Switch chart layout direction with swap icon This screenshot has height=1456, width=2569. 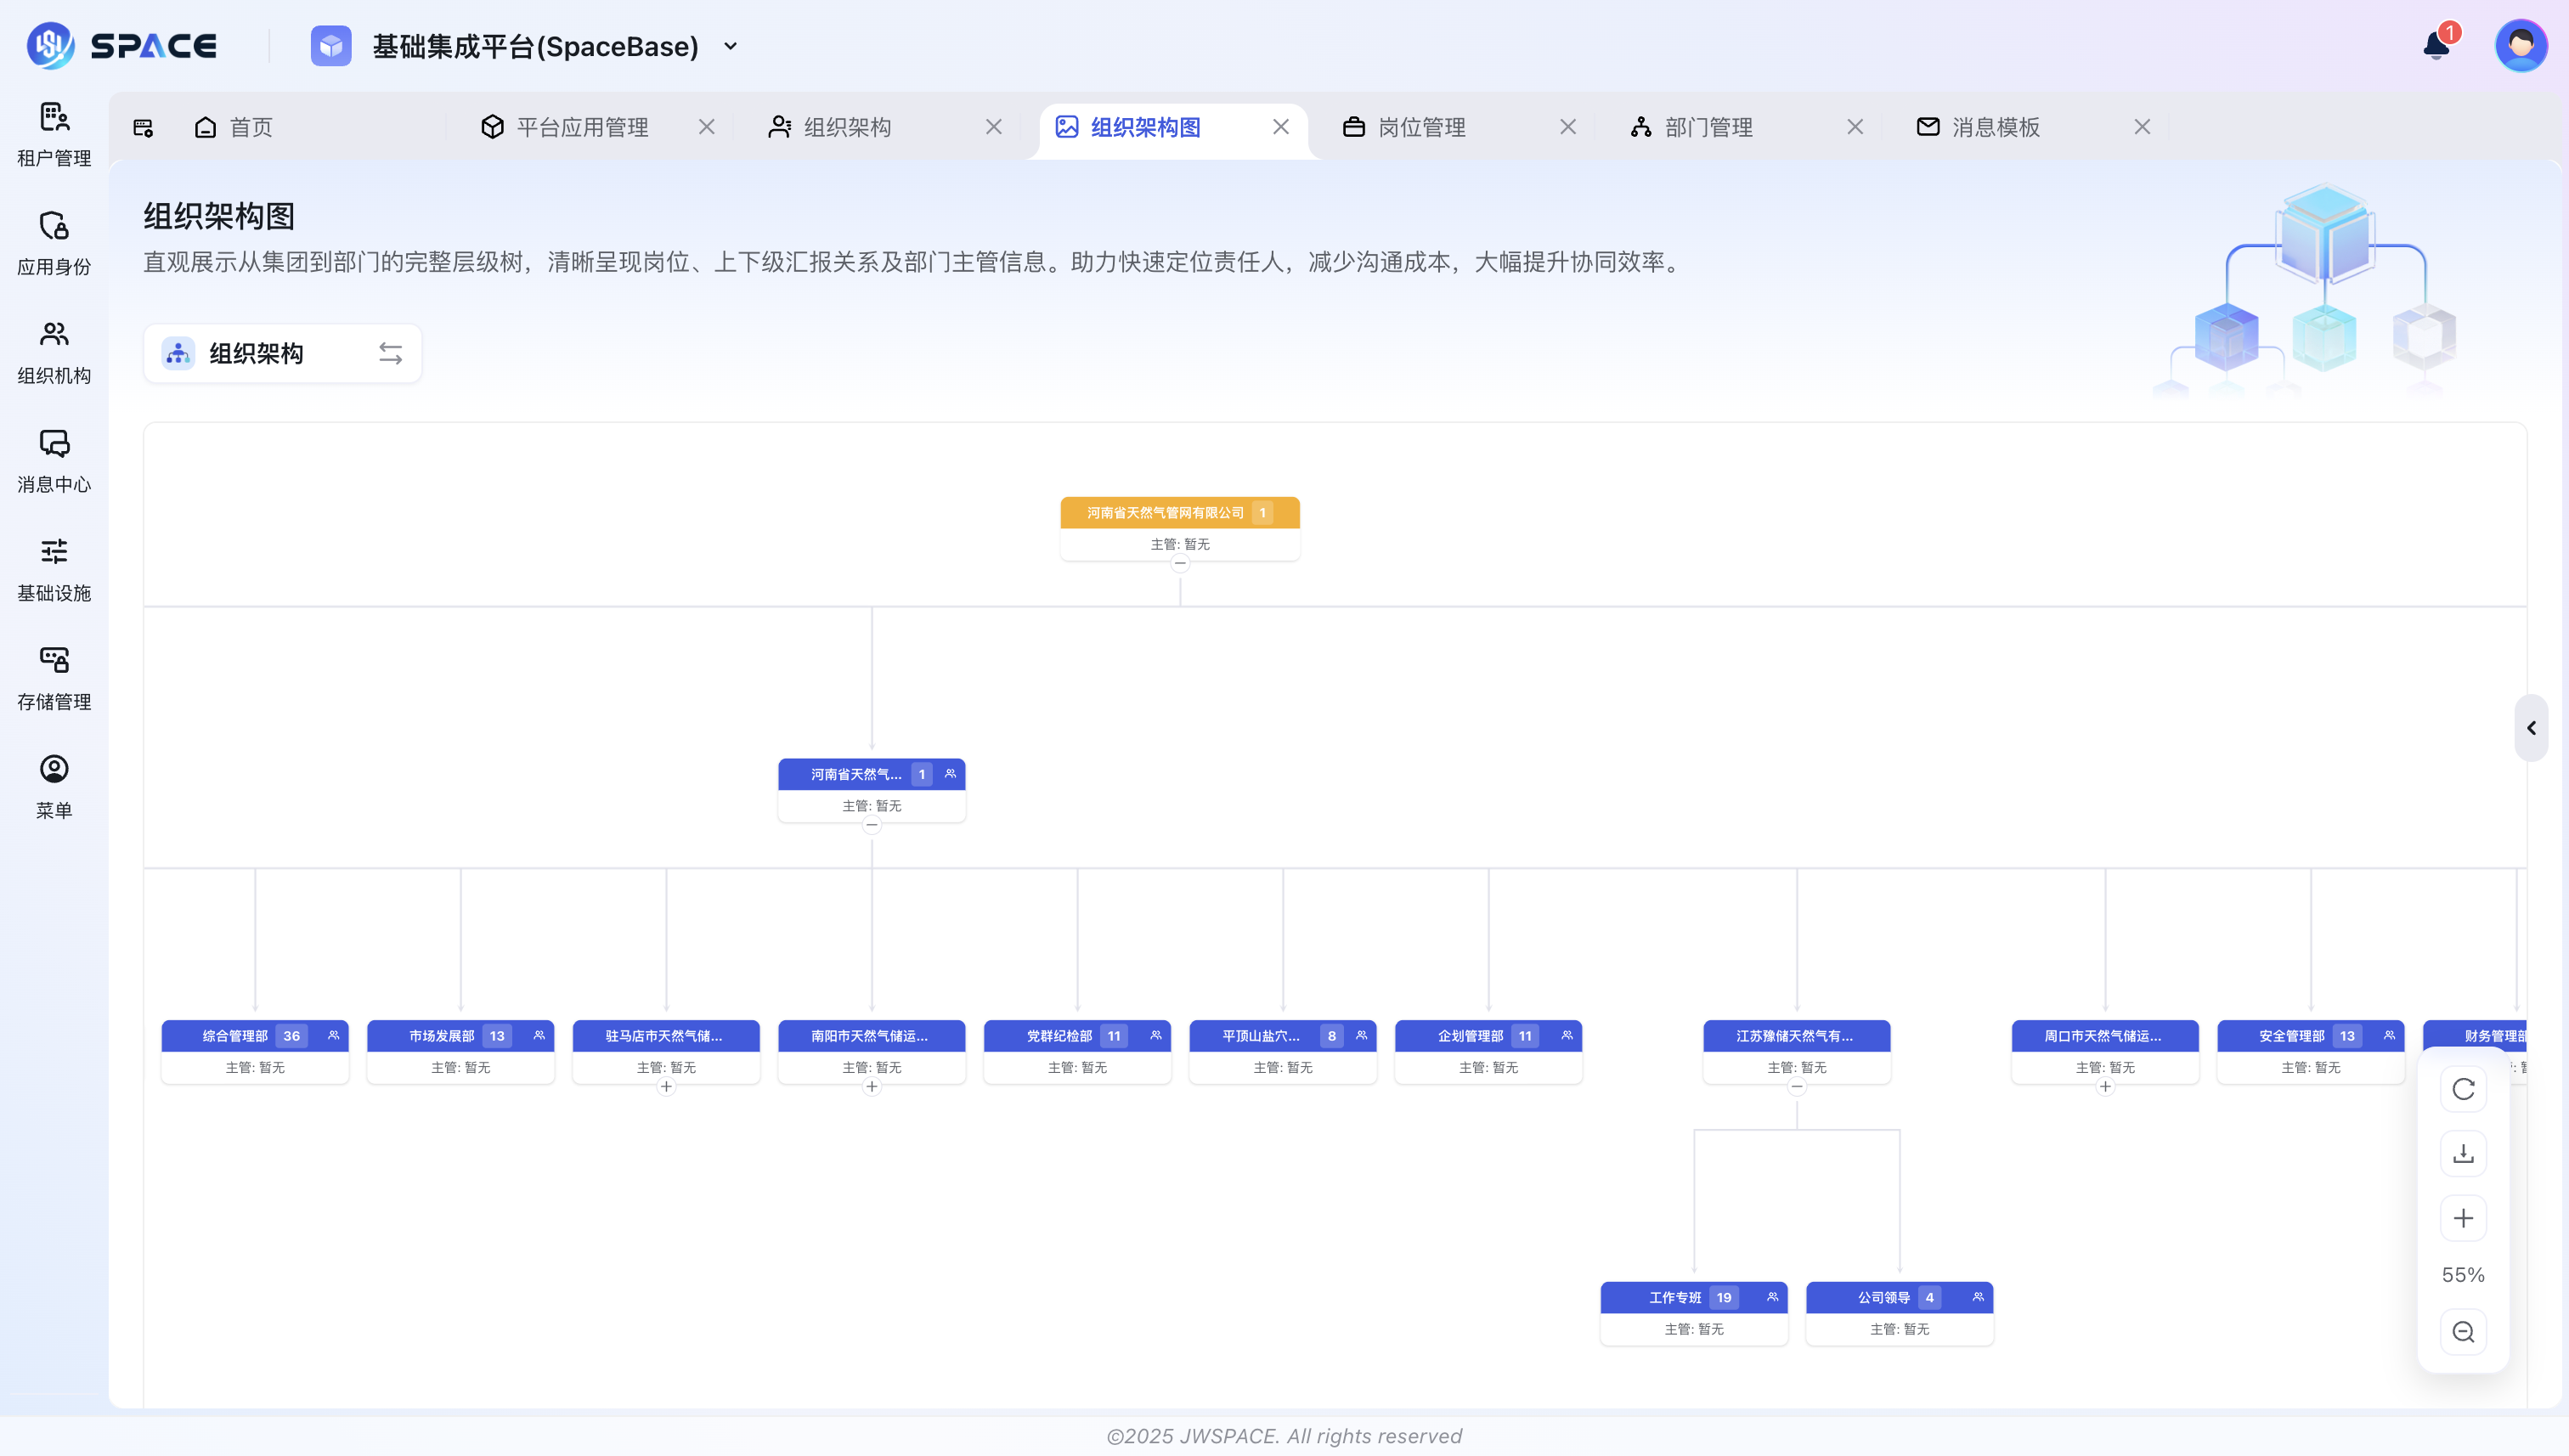[x=390, y=353]
